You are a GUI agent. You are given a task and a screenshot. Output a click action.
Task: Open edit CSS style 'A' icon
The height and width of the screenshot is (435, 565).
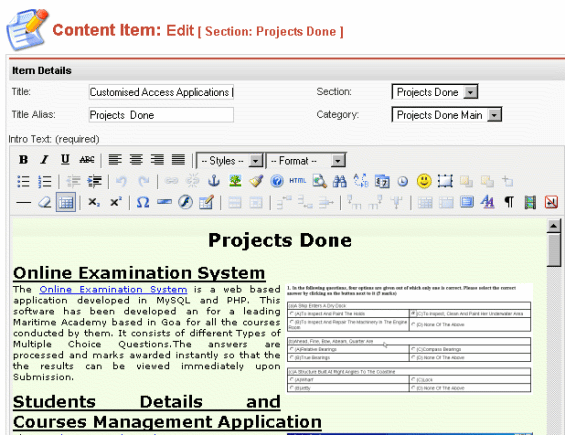click(x=487, y=202)
